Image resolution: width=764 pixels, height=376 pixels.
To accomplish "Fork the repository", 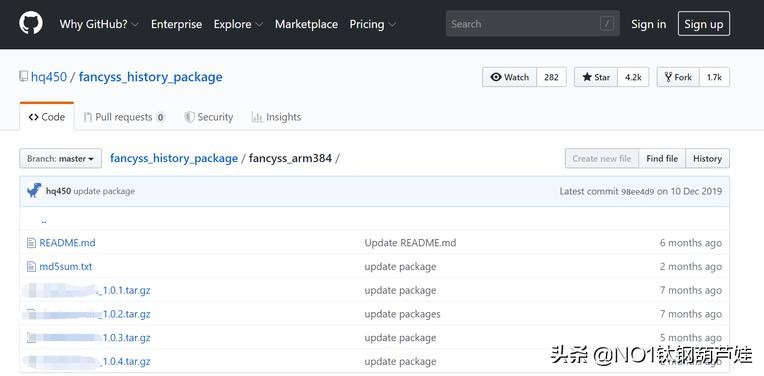I will click(x=678, y=77).
